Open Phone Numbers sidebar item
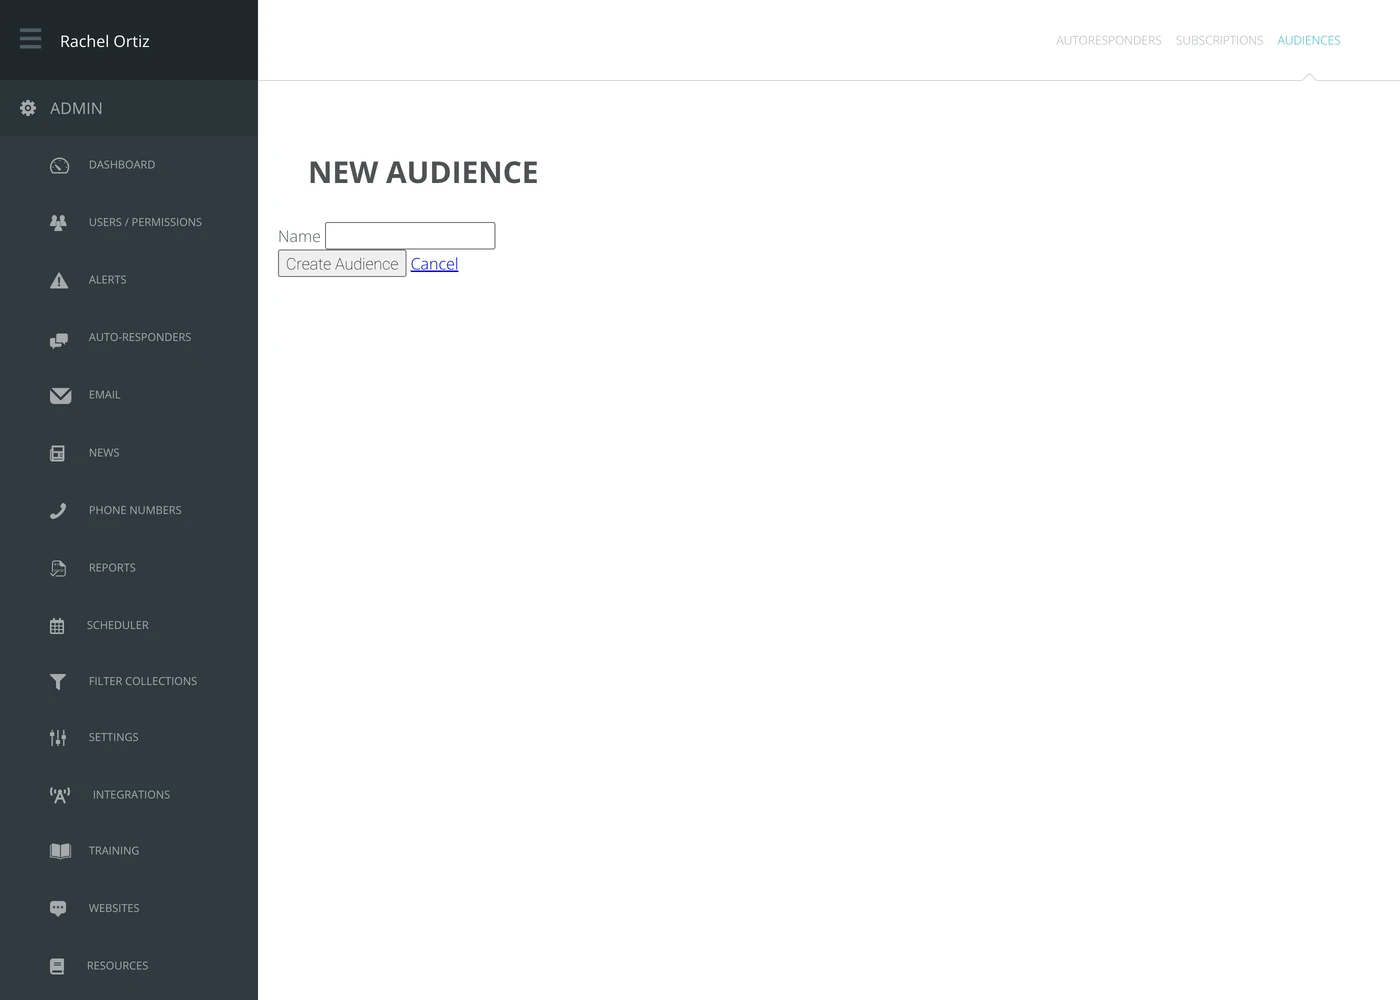Viewport: 1400px width, 1000px height. pos(135,510)
